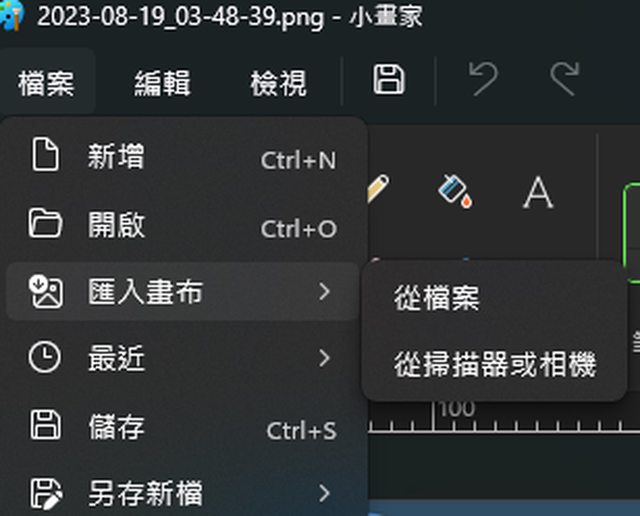Click the clock icon beside 最近
This screenshot has width=640, height=516.
[45, 357]
